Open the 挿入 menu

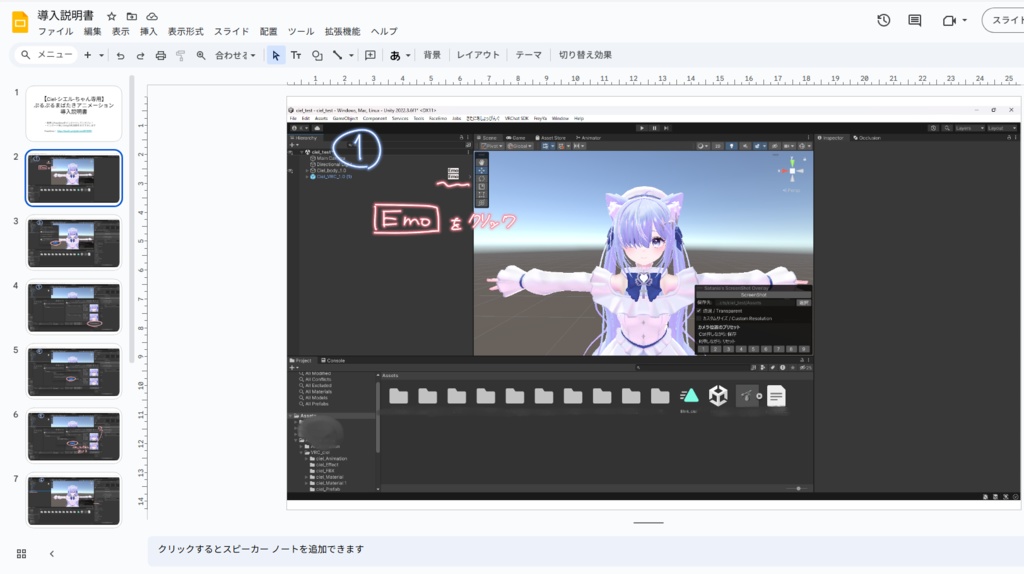(148, 31)
